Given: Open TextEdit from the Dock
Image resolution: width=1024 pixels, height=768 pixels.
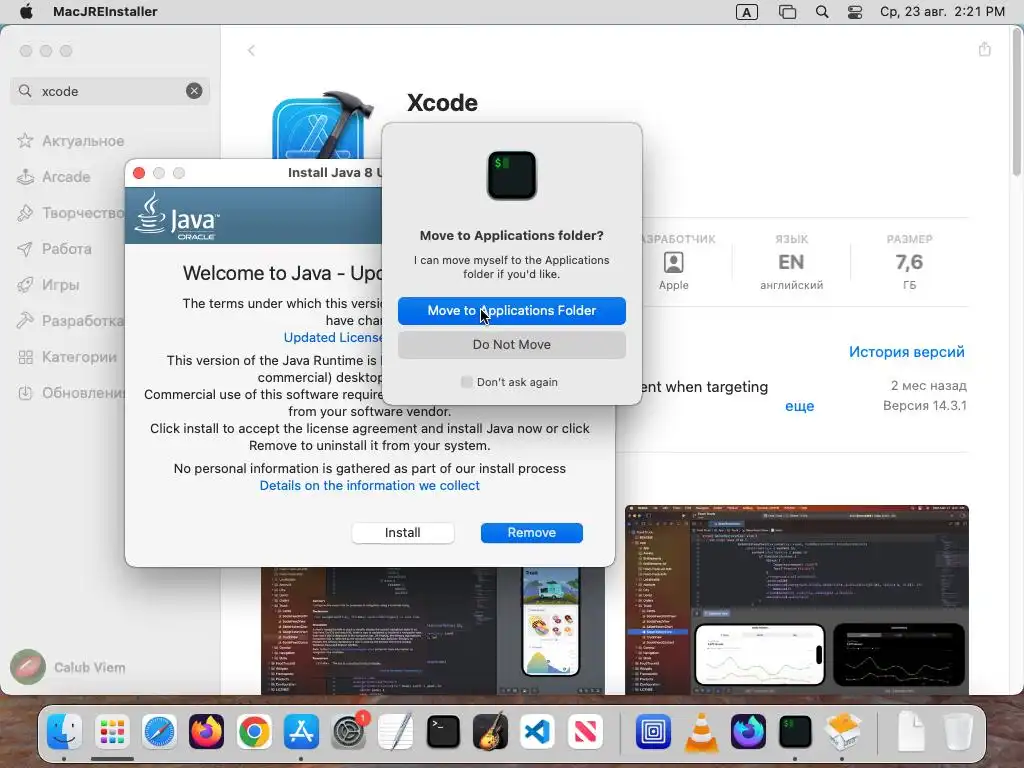Looking at the screenshot, I should pyautogui.click(x=396, y=731).
